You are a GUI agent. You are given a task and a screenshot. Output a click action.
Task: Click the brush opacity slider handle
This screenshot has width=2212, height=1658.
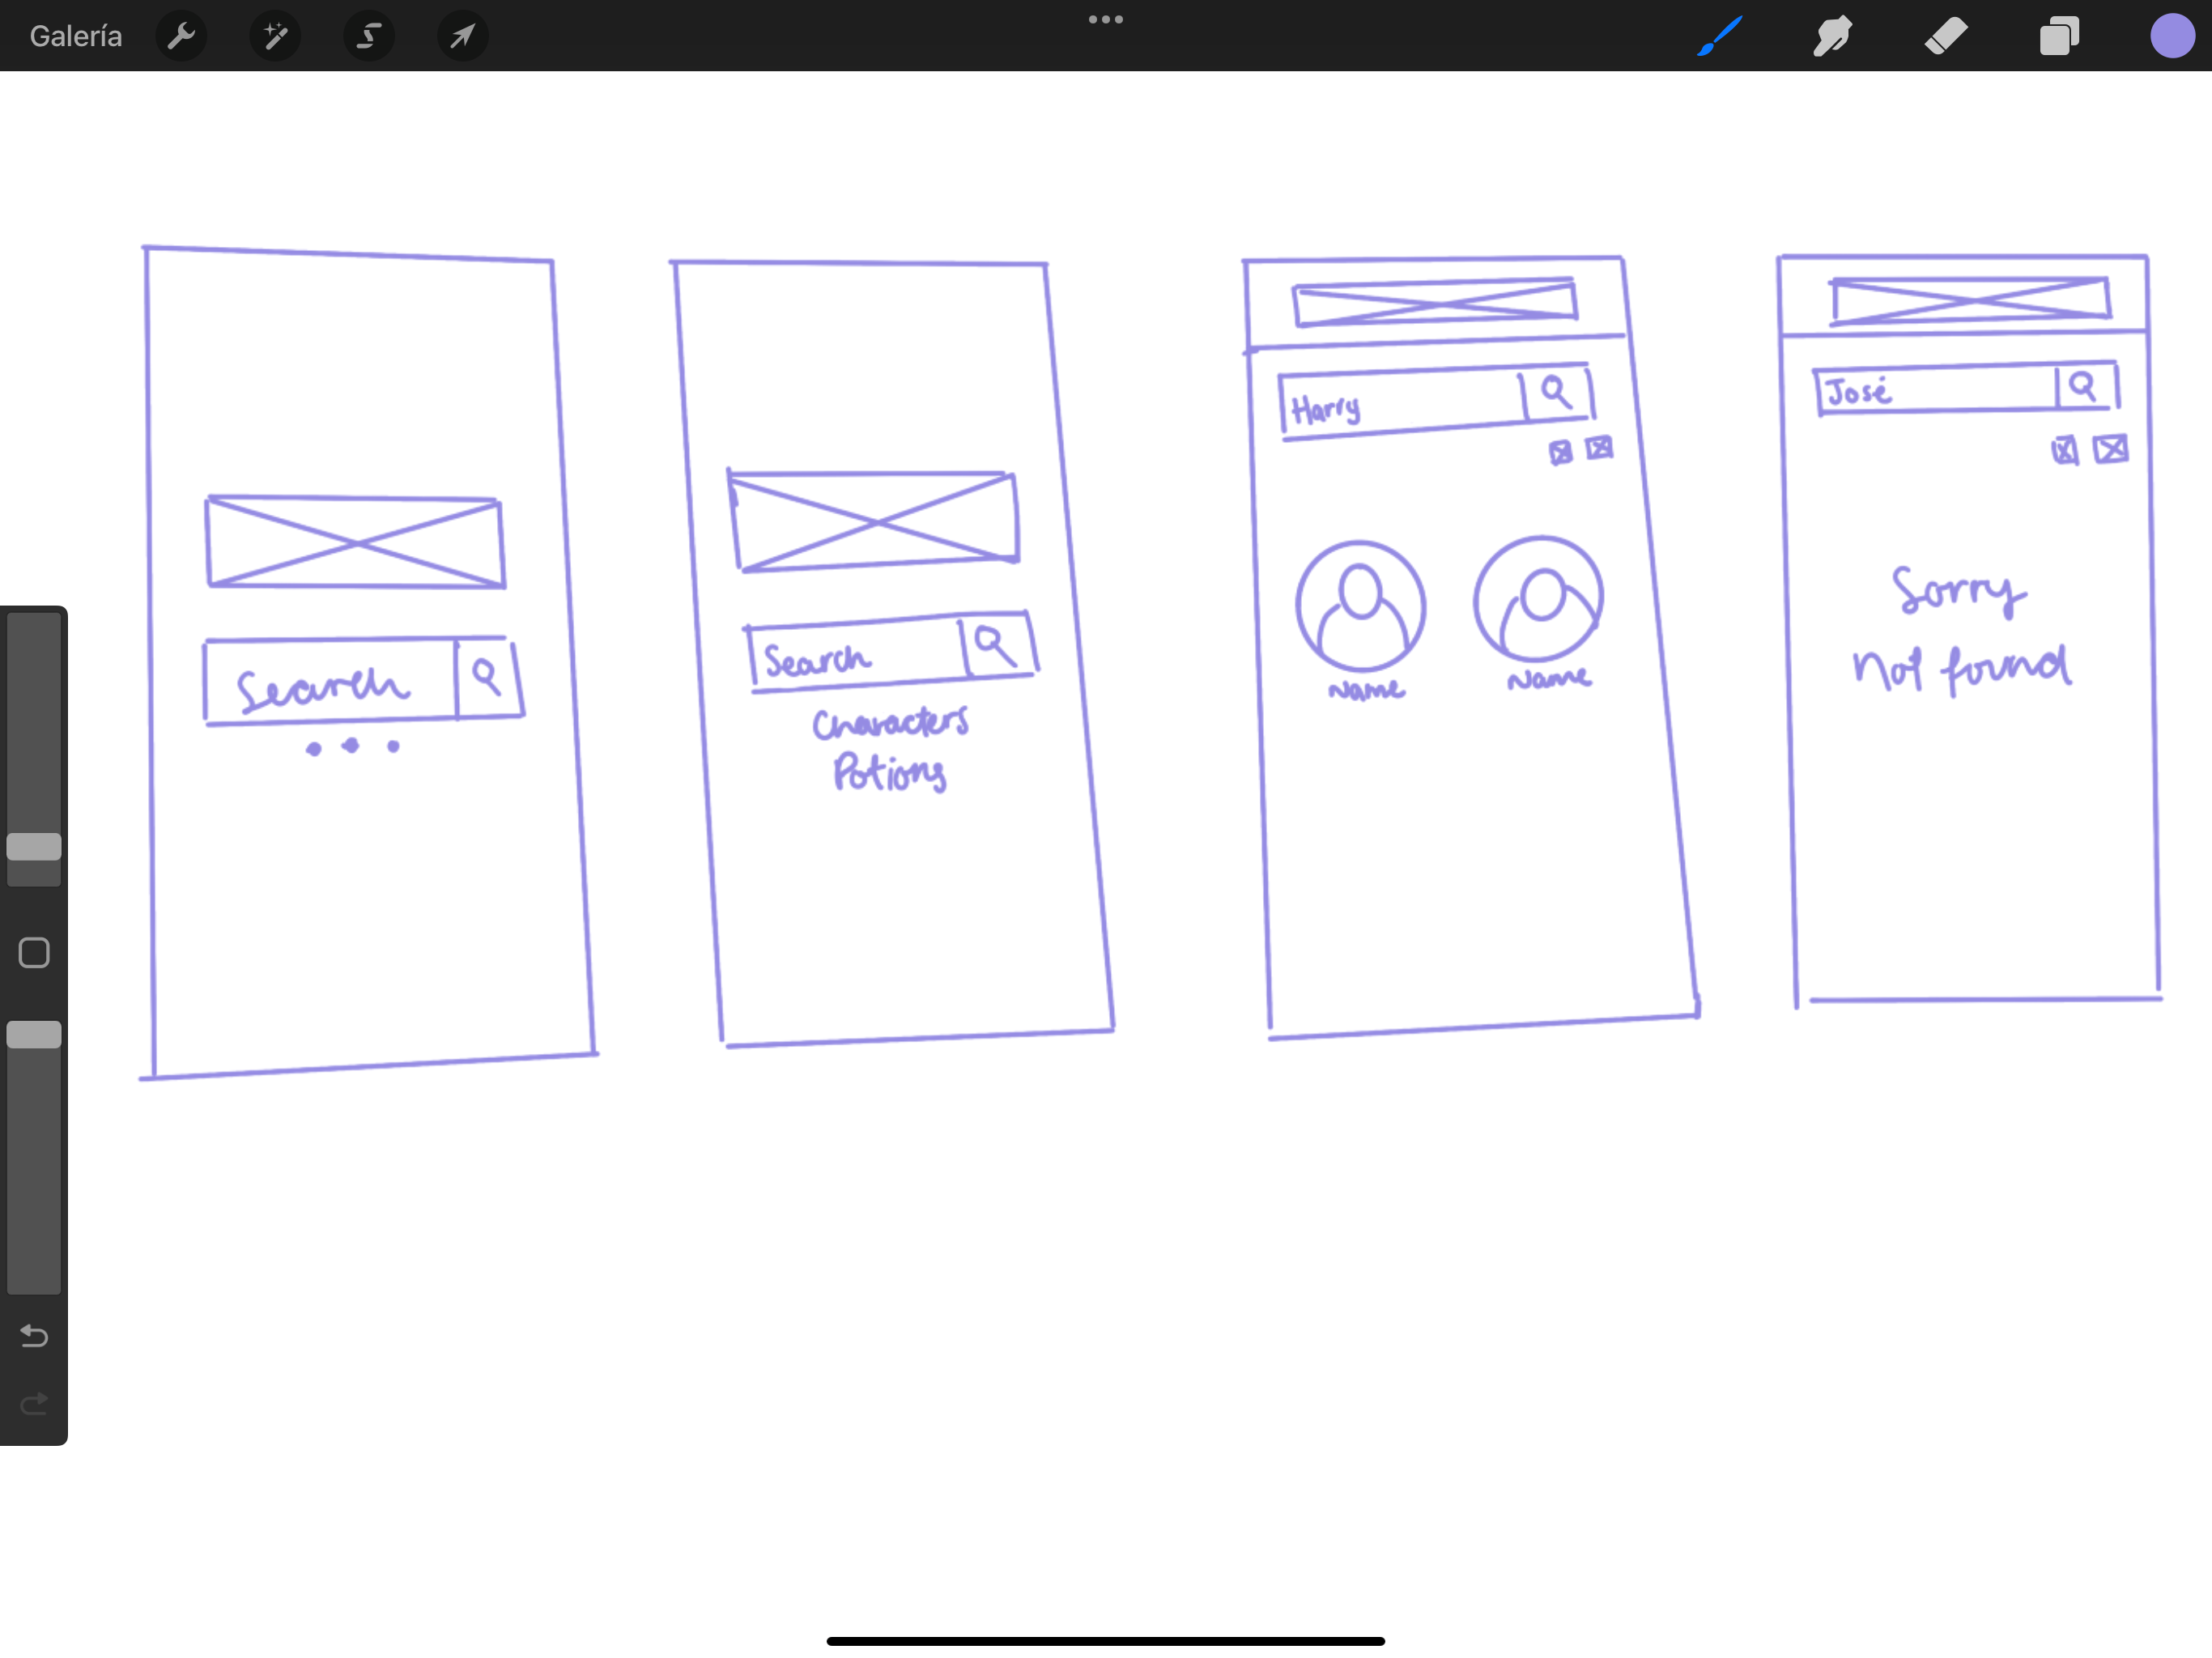pos(34,1034)
